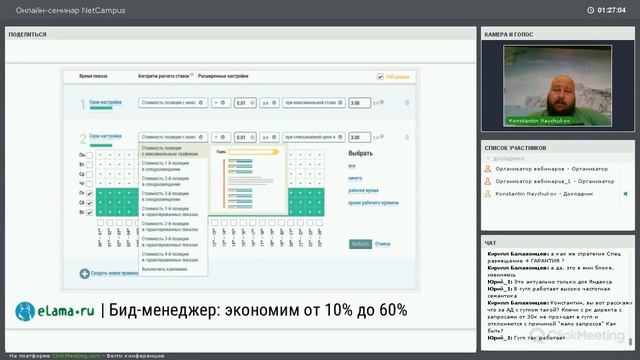640x360 pixels.
Task: Check the Чт day checkbox
Action: 89,184
